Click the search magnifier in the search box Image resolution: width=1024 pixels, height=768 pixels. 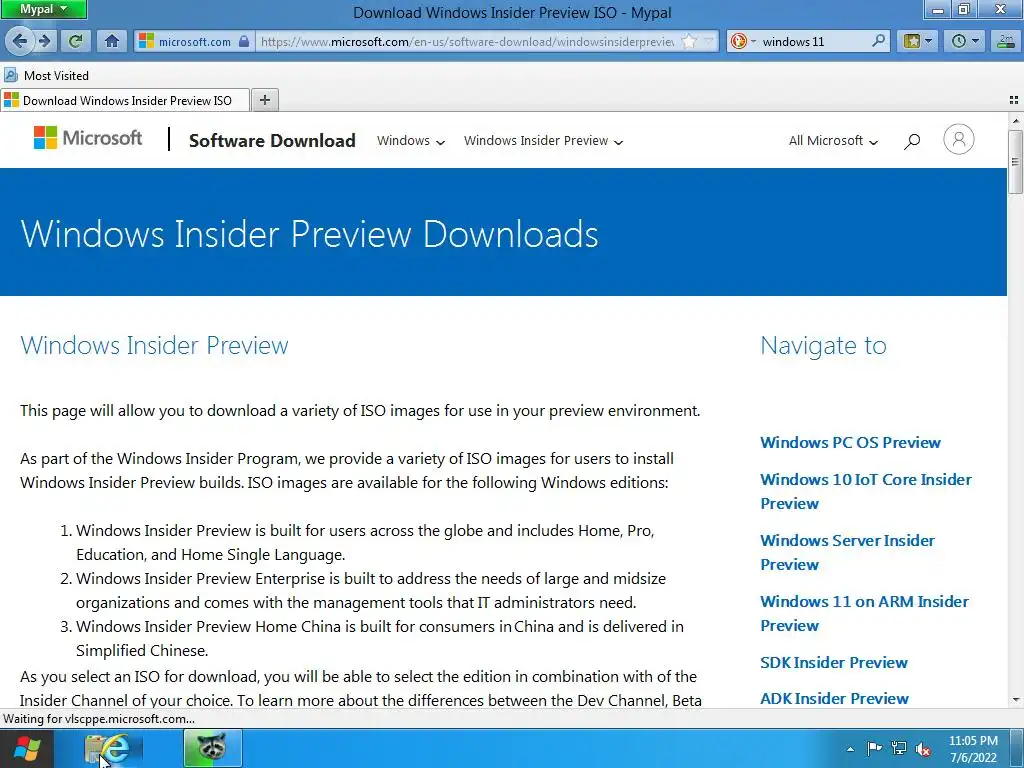(x=879, y=41)
